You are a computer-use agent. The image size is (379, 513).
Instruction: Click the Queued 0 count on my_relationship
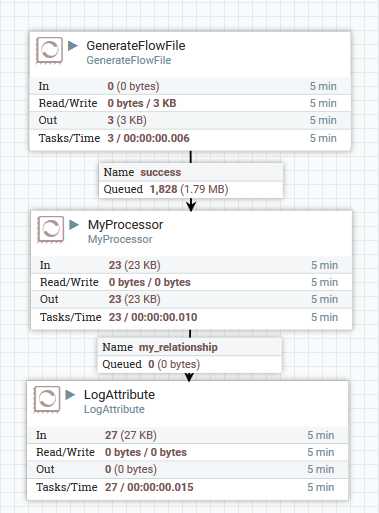pos(151,364)
